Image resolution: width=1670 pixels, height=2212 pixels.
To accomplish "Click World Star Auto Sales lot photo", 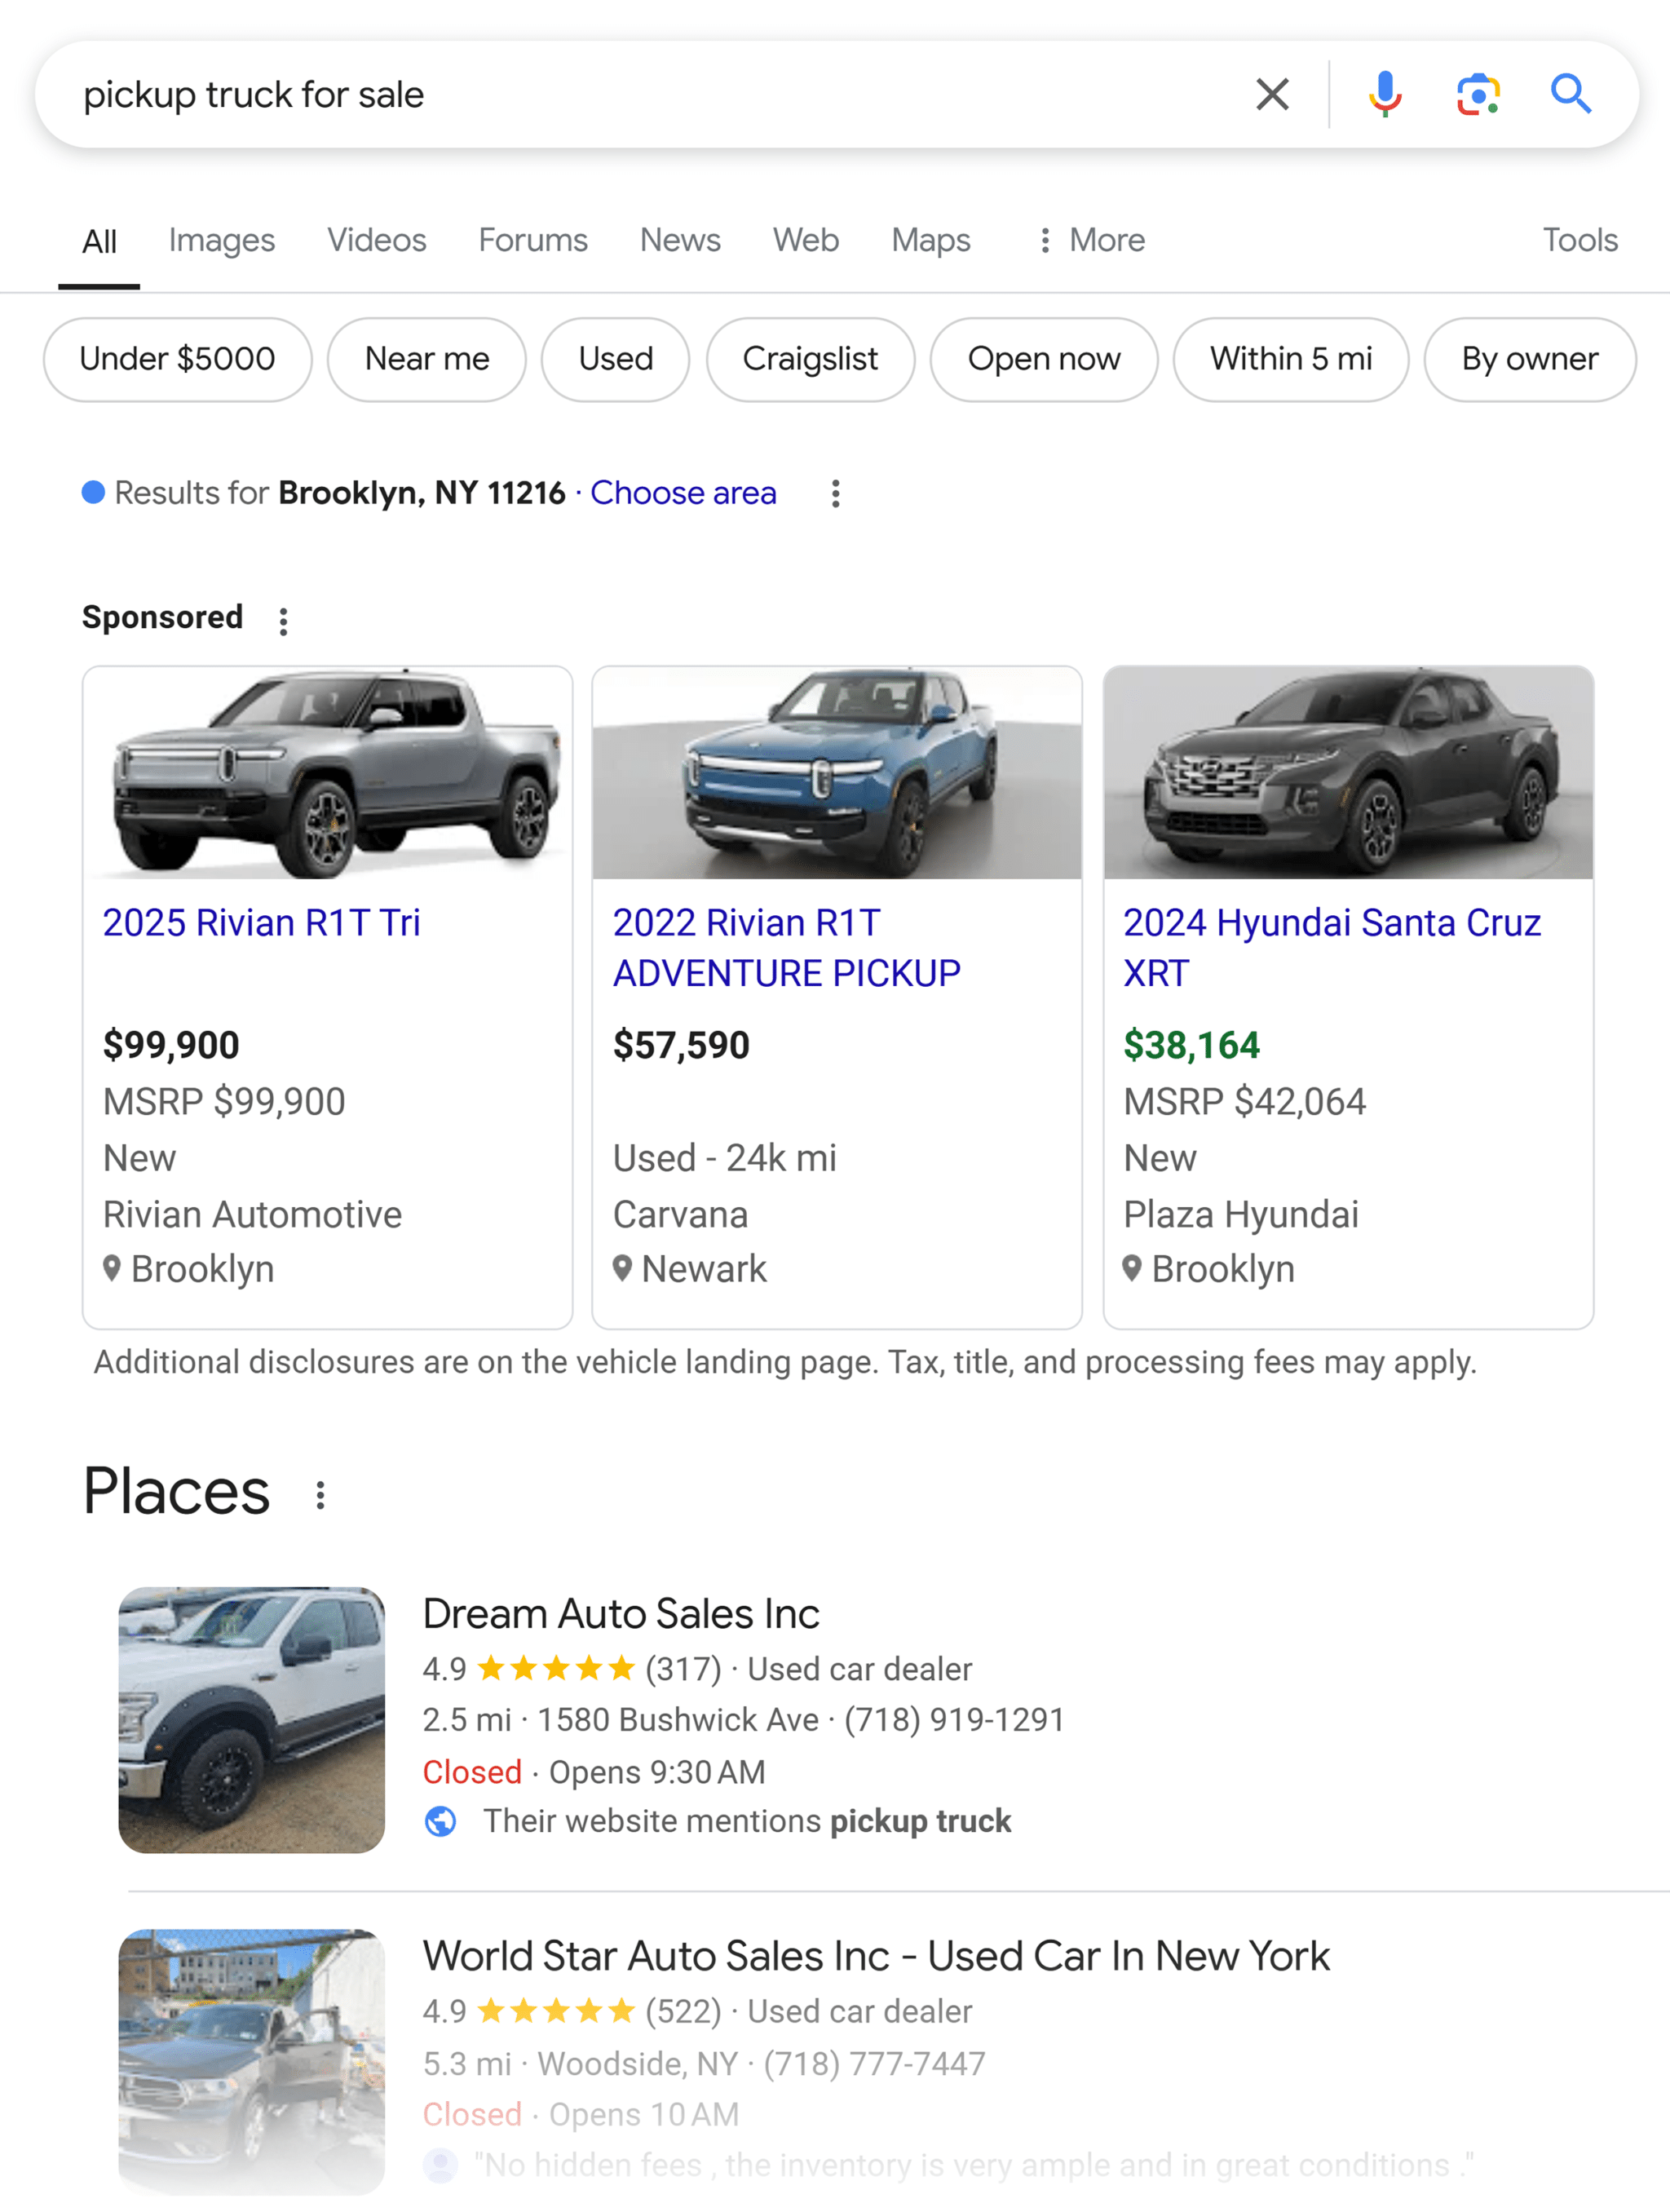I will pyautogui.click(x=252, y=2062).
